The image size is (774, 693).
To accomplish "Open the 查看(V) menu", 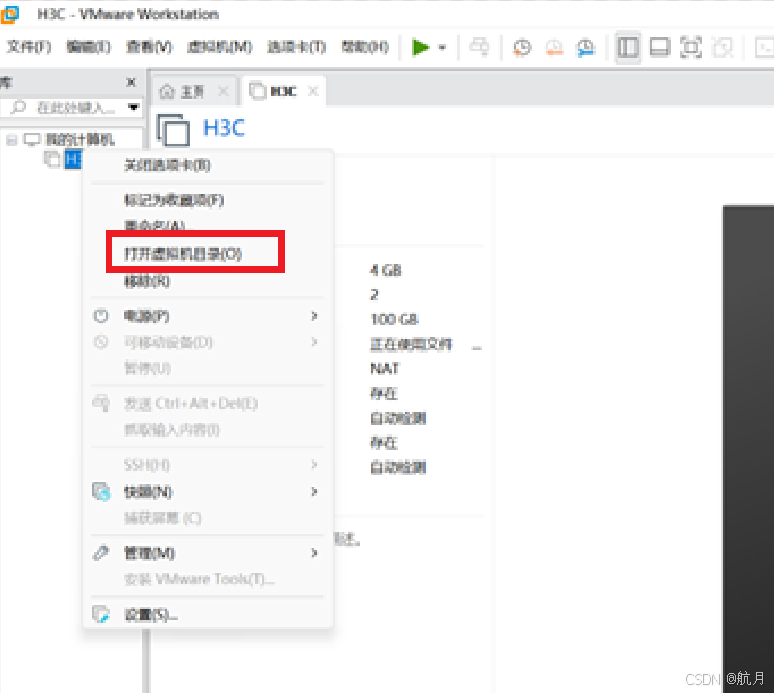I will click(149, 47).
